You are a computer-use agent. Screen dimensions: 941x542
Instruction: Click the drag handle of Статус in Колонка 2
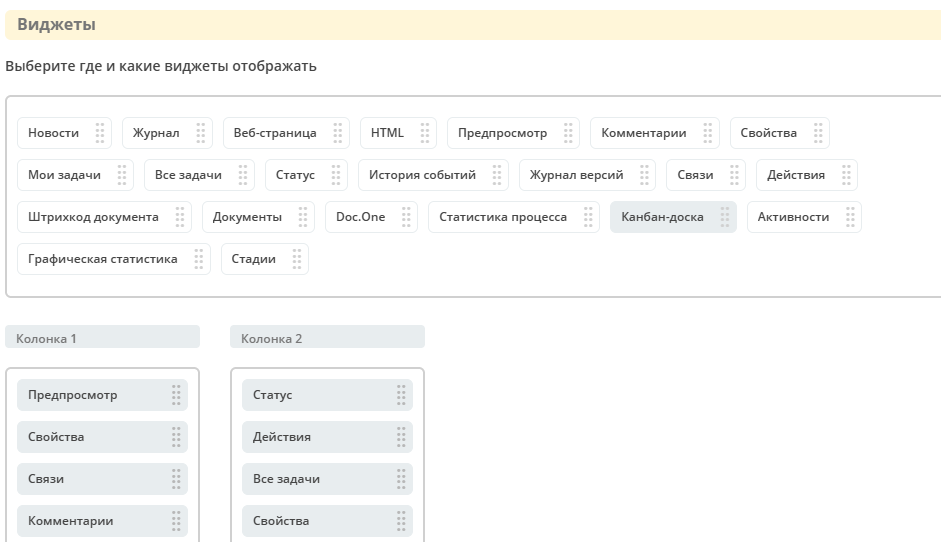(401, 395)
